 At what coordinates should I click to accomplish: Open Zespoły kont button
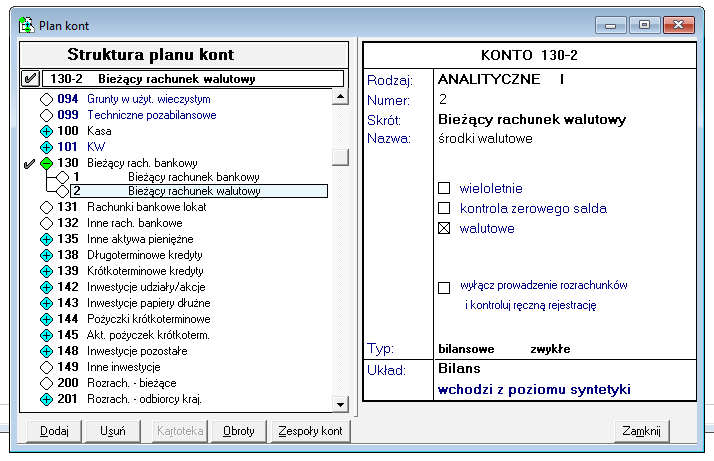pos(311,431)
